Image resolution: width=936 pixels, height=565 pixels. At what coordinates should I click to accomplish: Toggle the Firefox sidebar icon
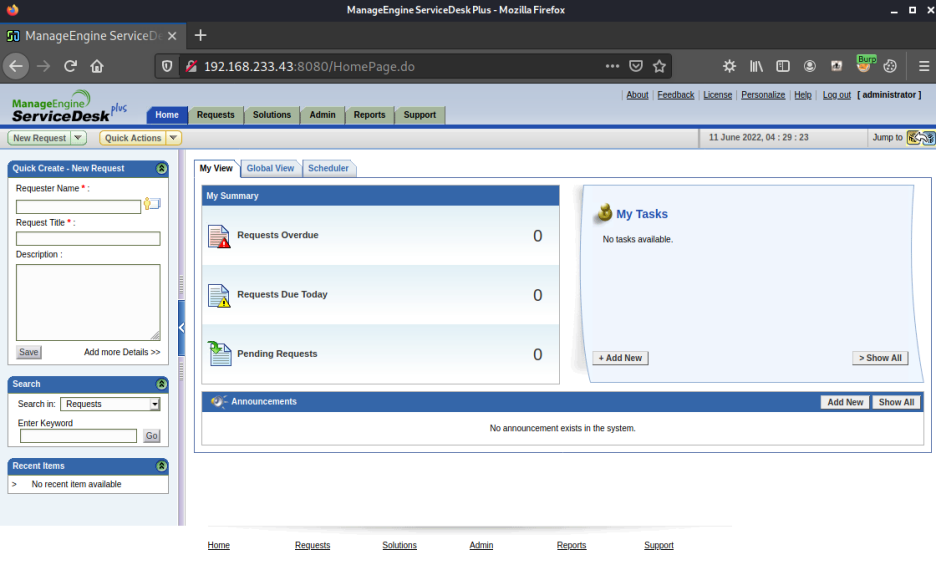[783, 66]
